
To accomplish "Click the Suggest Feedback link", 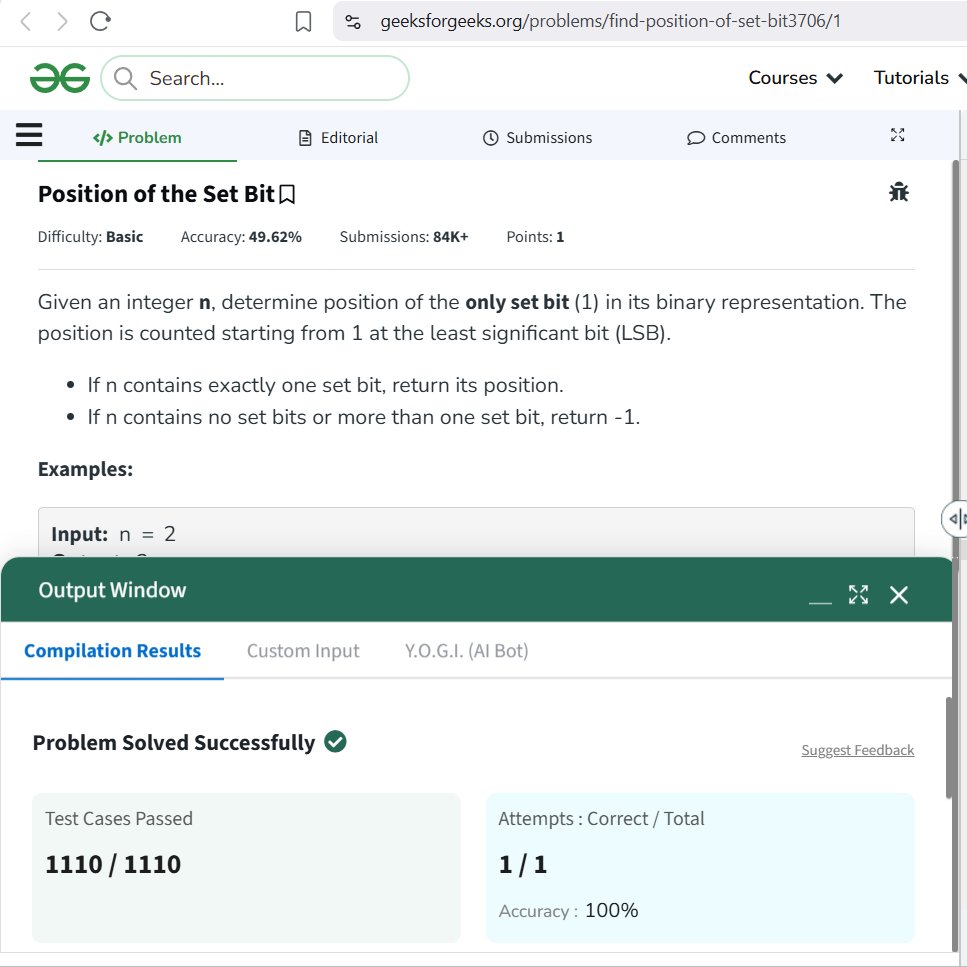I will [x=857, y=750].
